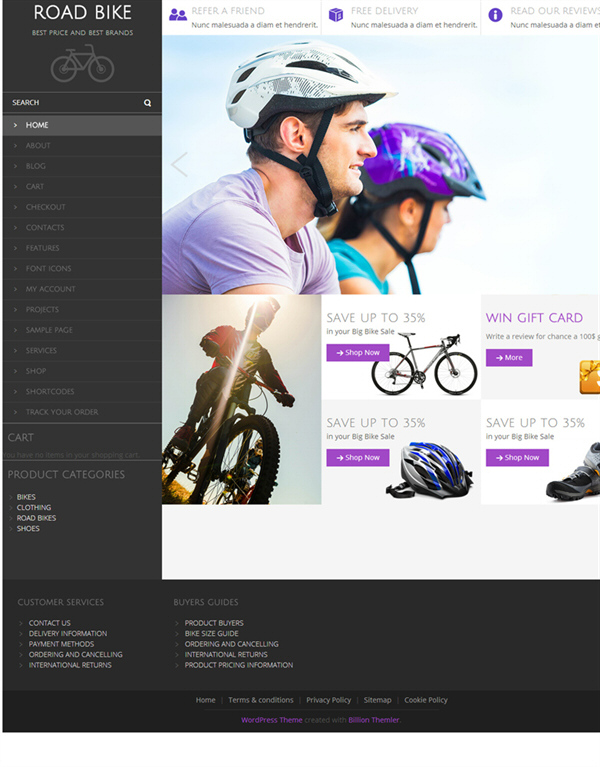Open the Privacy Policy footer link
The width and height of the screenshot is (600, 767).
[328, 700]
